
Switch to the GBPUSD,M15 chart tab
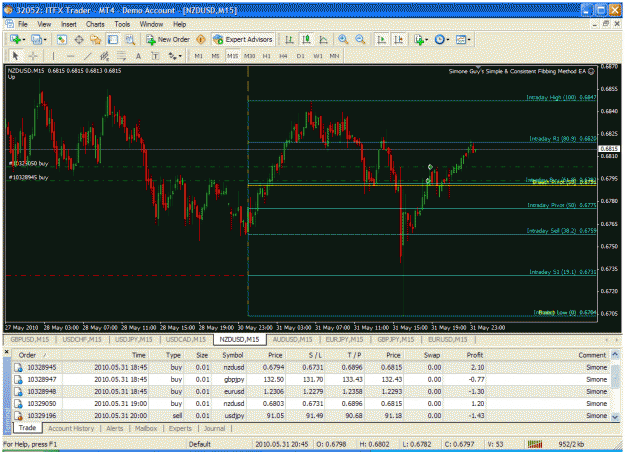[29, 340]
